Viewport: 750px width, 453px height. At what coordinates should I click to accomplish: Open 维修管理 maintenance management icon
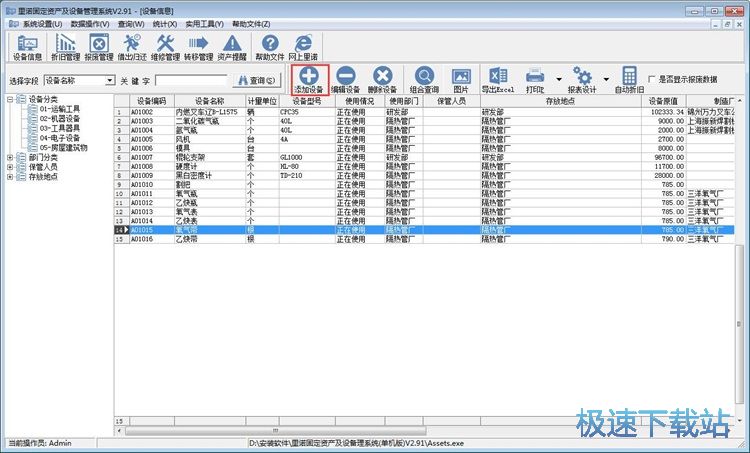(165, 43)
